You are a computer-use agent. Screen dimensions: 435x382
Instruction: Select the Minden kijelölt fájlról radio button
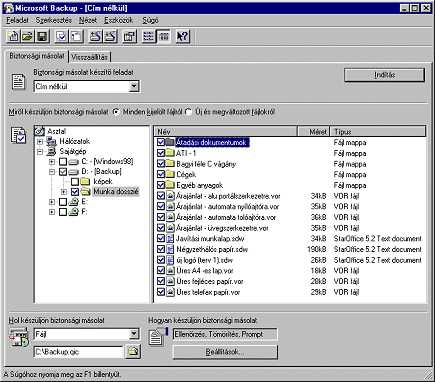[116, 112]
